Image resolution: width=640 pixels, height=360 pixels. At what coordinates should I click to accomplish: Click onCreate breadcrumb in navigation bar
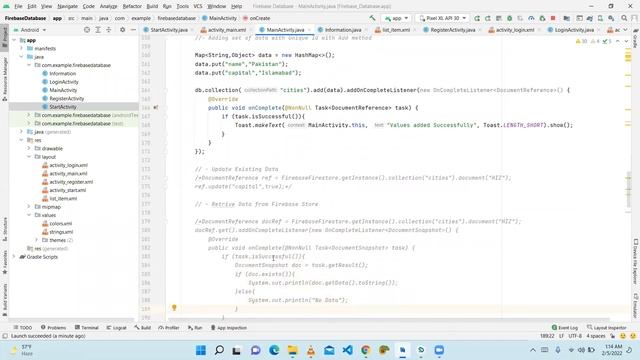[x=256, y=18]
